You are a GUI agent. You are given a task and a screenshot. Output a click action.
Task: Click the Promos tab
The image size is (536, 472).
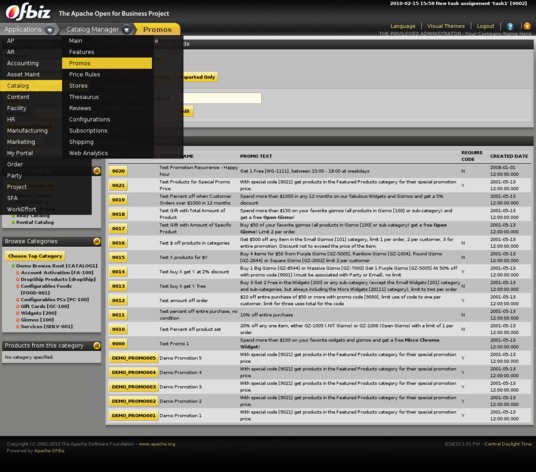tap(157, 29)
